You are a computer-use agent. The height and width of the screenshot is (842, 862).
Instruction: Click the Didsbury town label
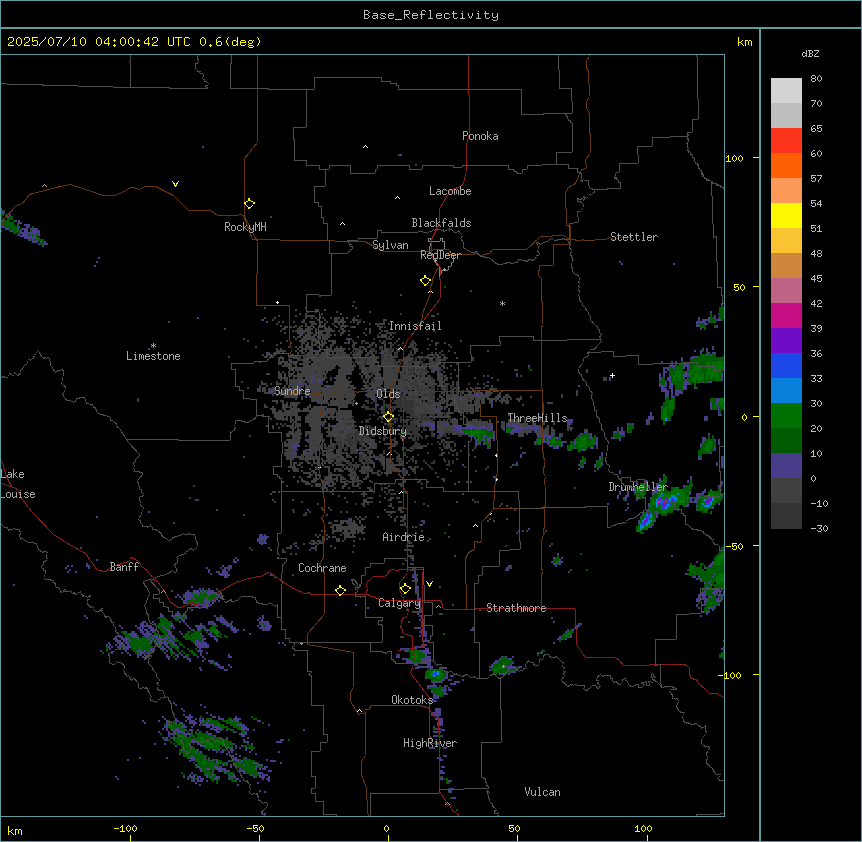pyautogui.click(x=383, y=431)
